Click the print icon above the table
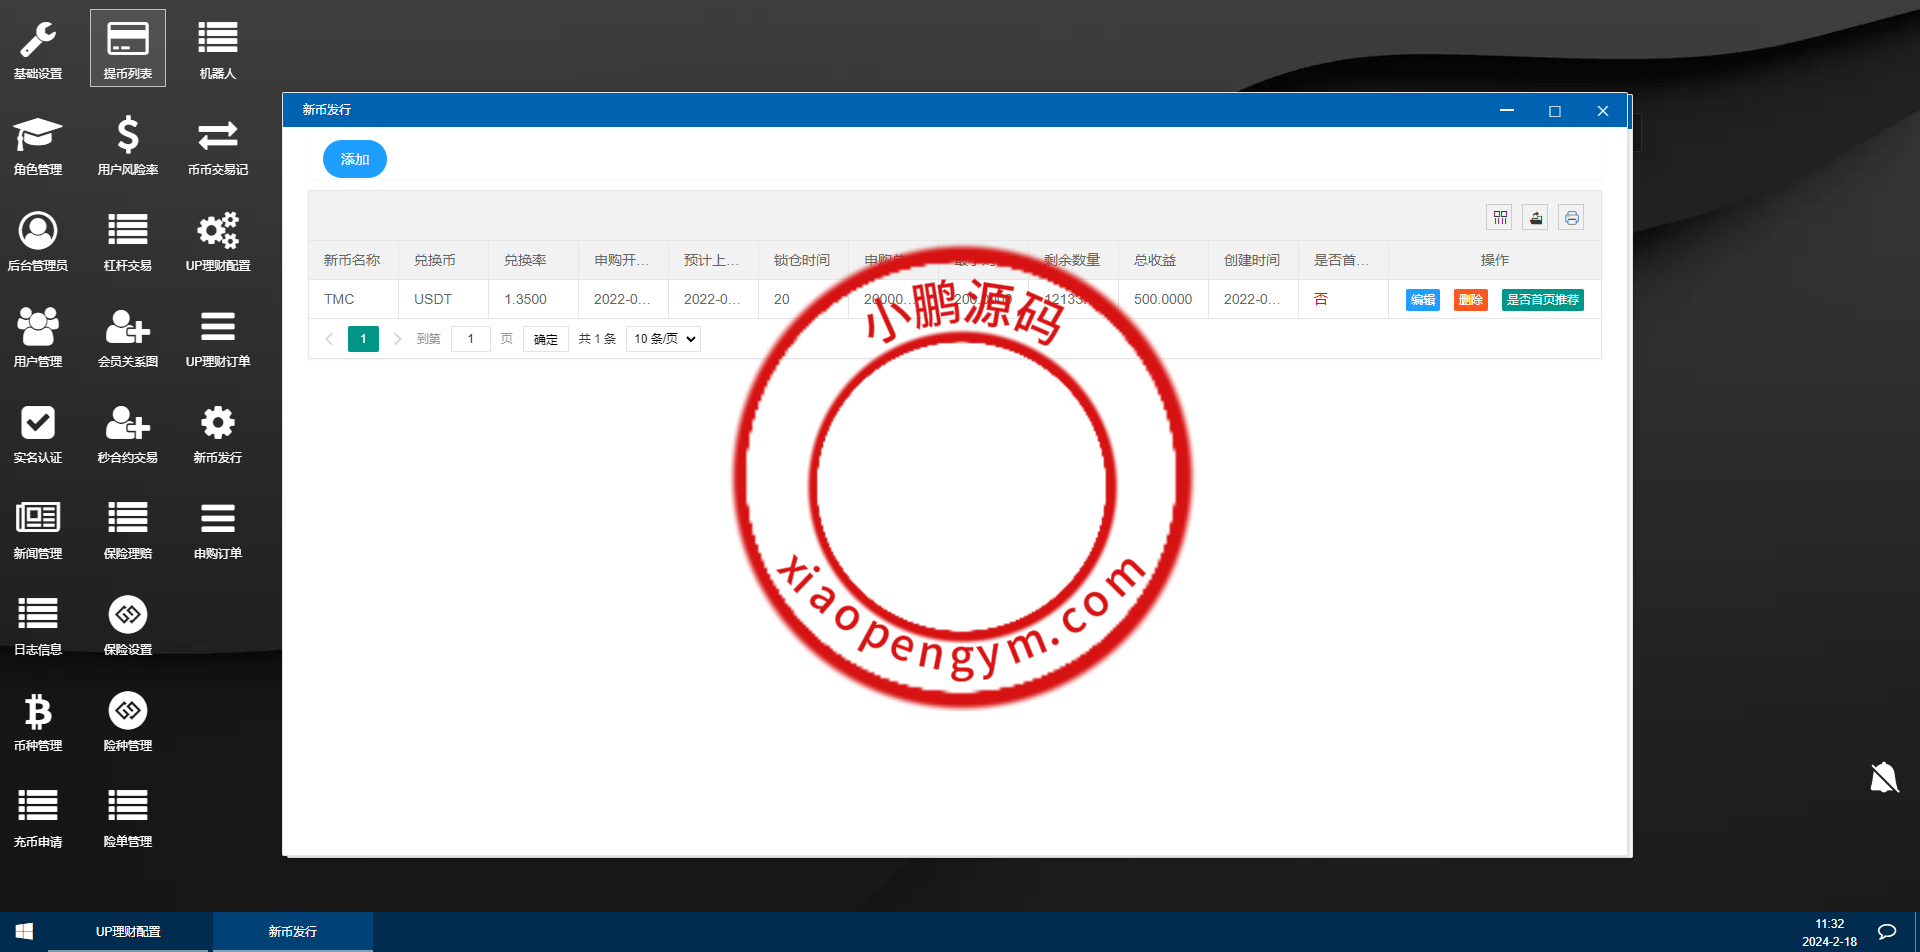The height and width of the screenshot is (952, 1920). point(1571,217)
